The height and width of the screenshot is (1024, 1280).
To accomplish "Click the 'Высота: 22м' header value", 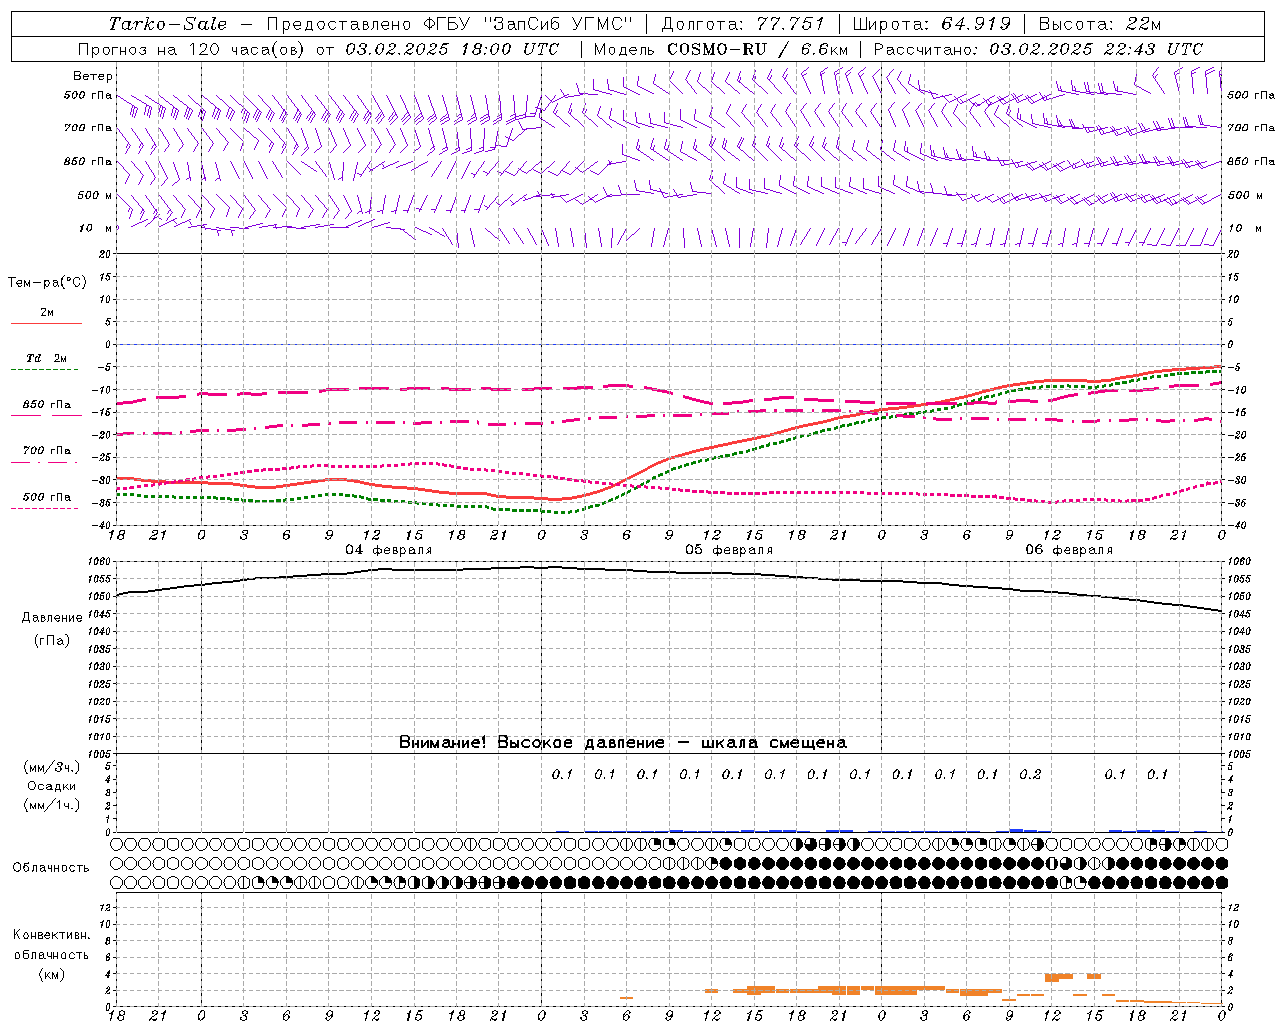I will pyautogui.click(x=1100, y=24).
